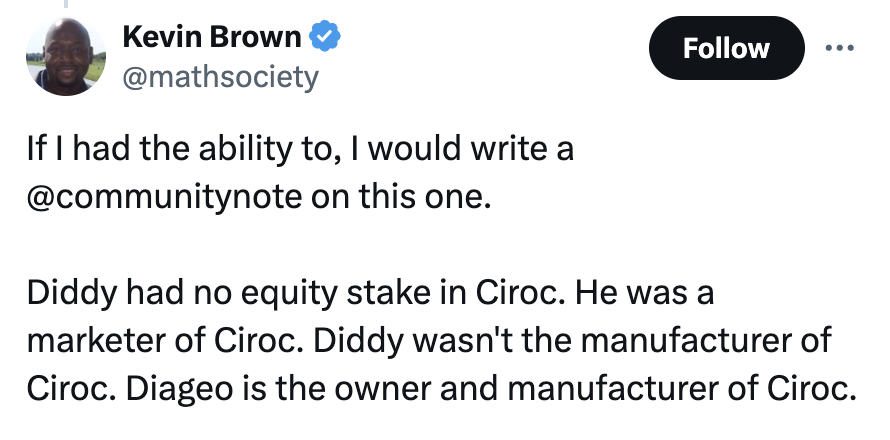Click the words "He was a"
890x440 pixels.
pyautogui.click(x=644, y=294)
